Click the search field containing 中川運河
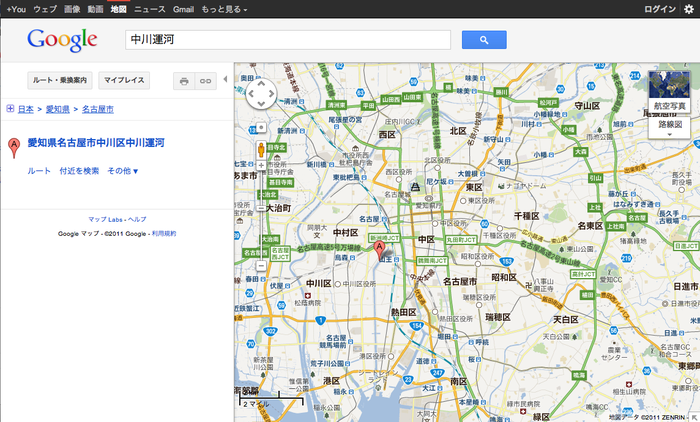 [288, 40]
